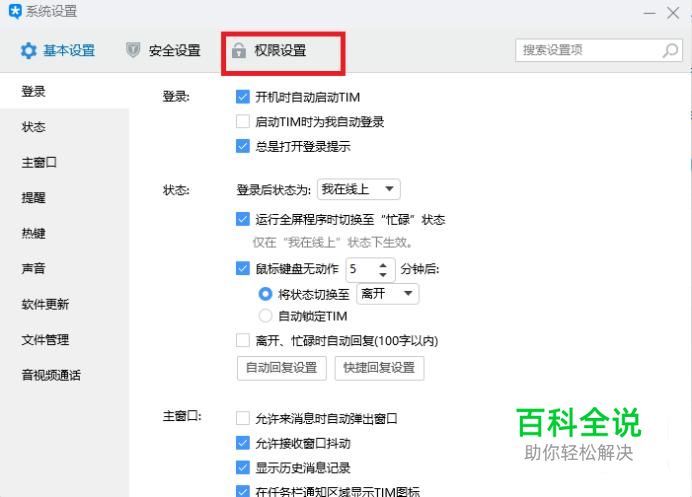
Task: Increase idle minutes with up arrow
Action: pos(383,265)
